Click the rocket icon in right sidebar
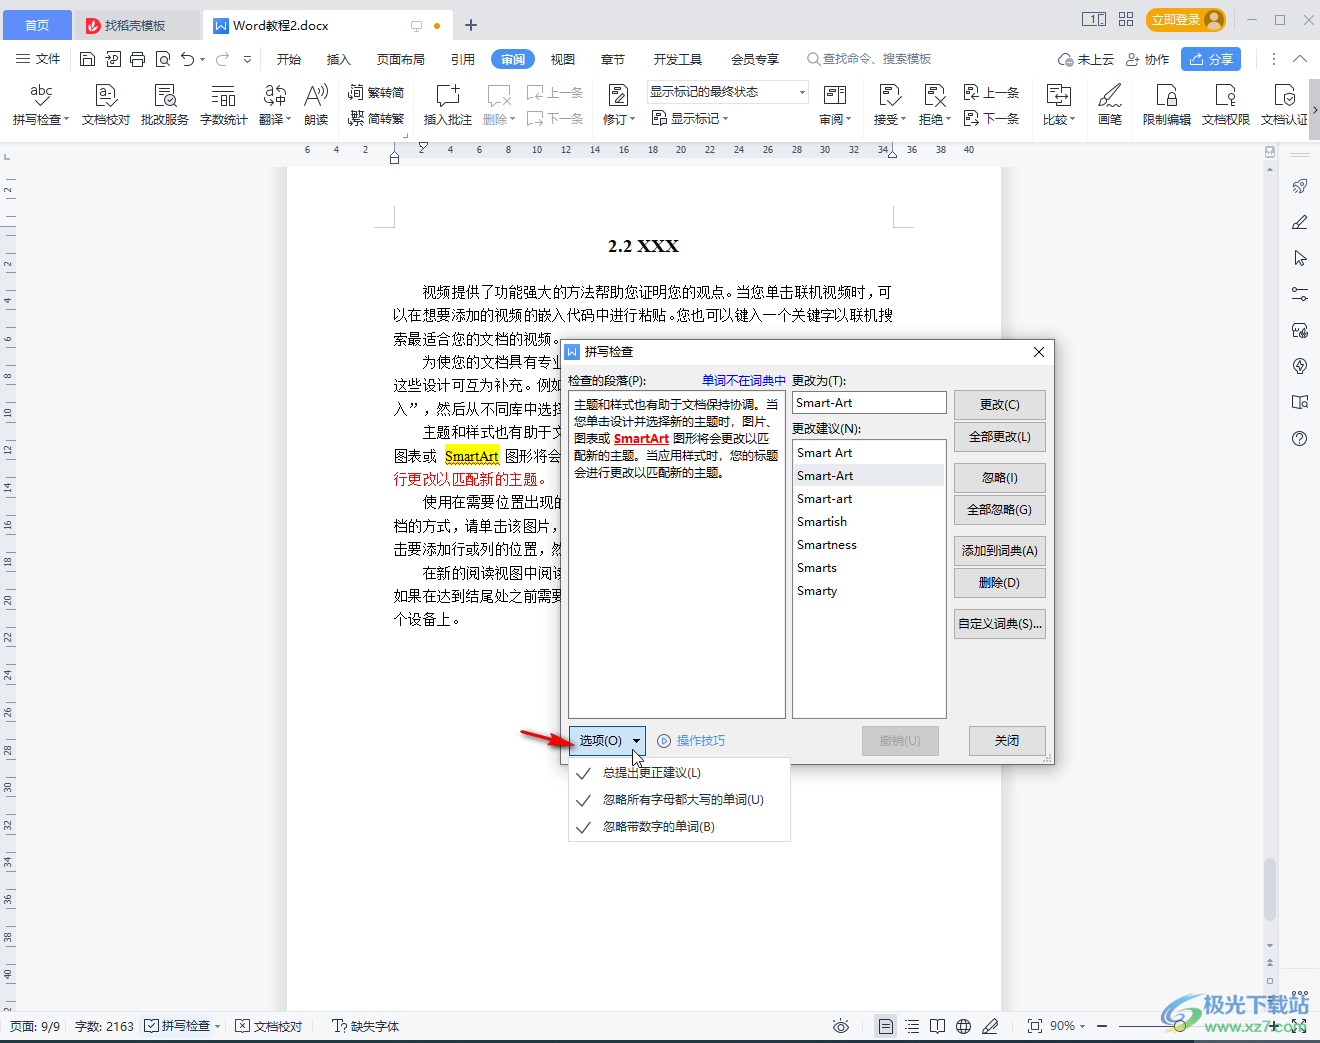Image resolution: width=1320 pixels, height=1043 pixels. click(1300, 186)
